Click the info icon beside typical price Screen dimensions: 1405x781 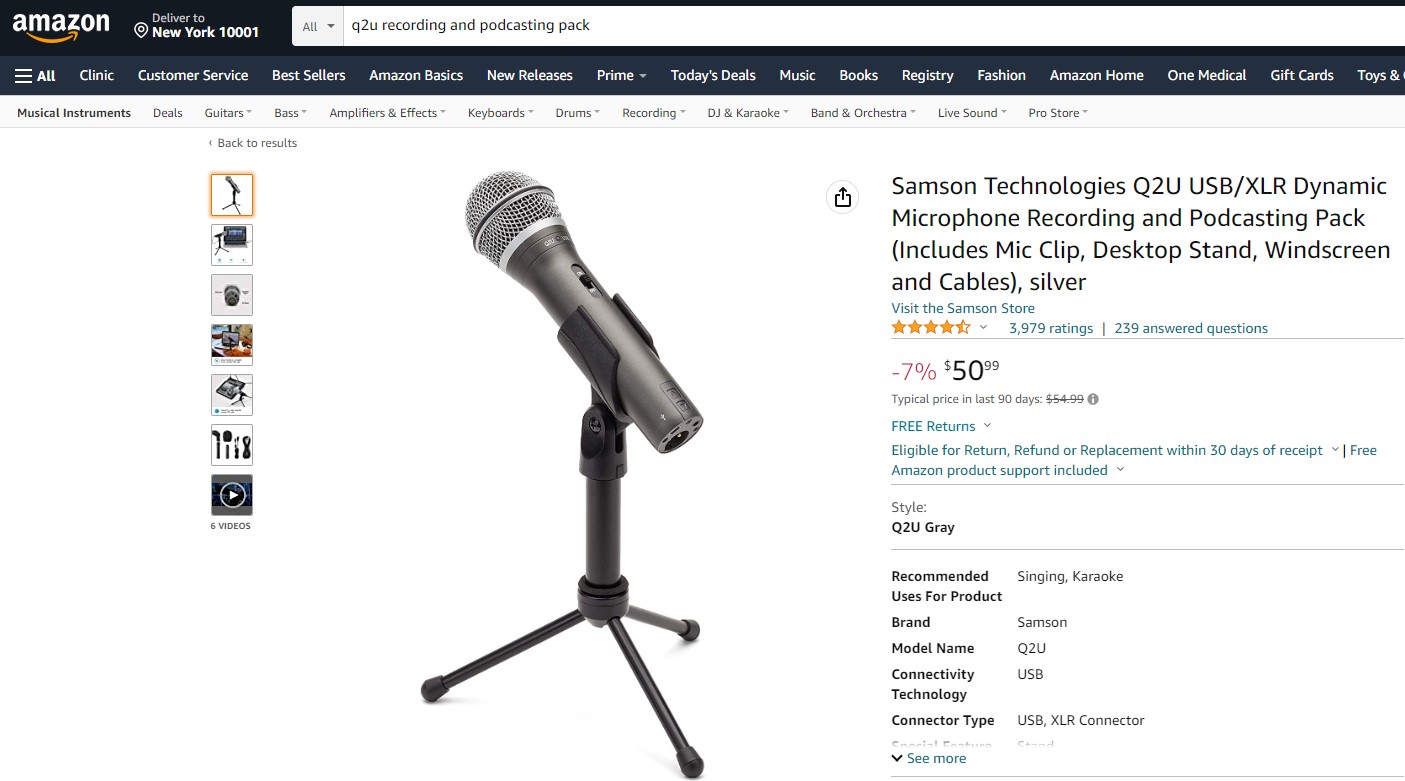[1093, 399]
